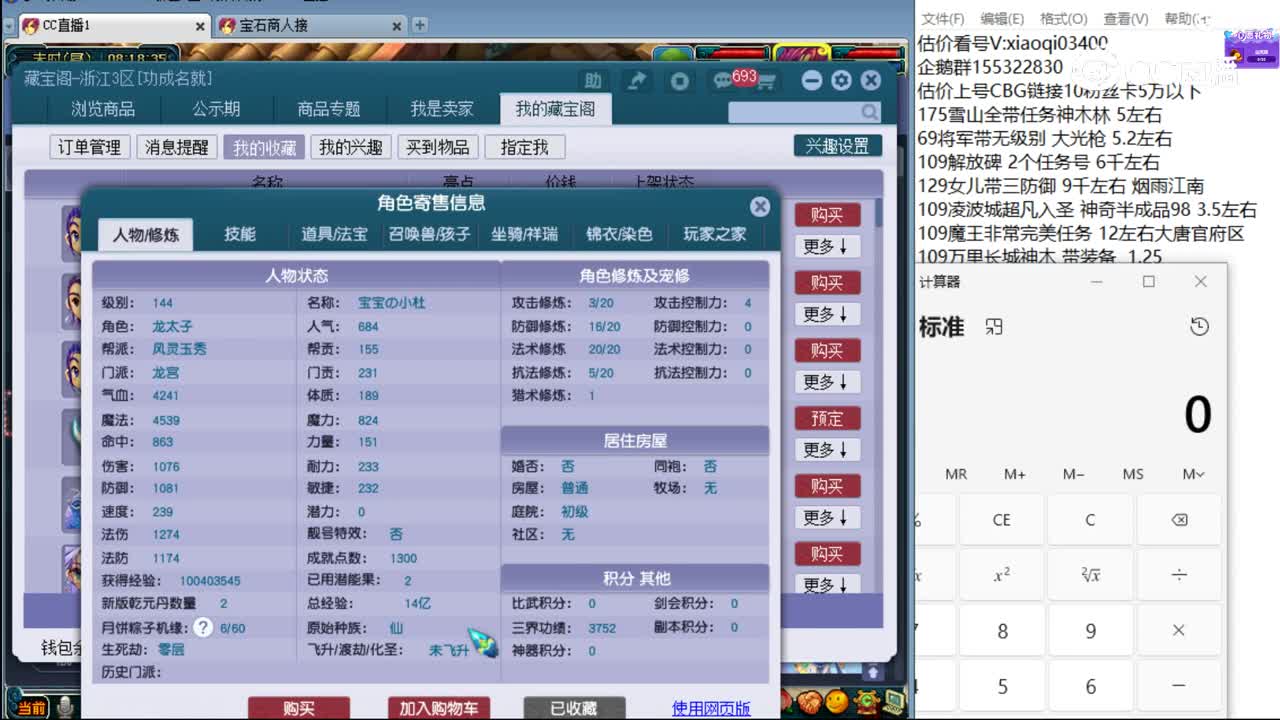The height and width of the screenshot is (720, 1280).
Task: Open calculator M∨ memory dropdown
Action: 1192,474
